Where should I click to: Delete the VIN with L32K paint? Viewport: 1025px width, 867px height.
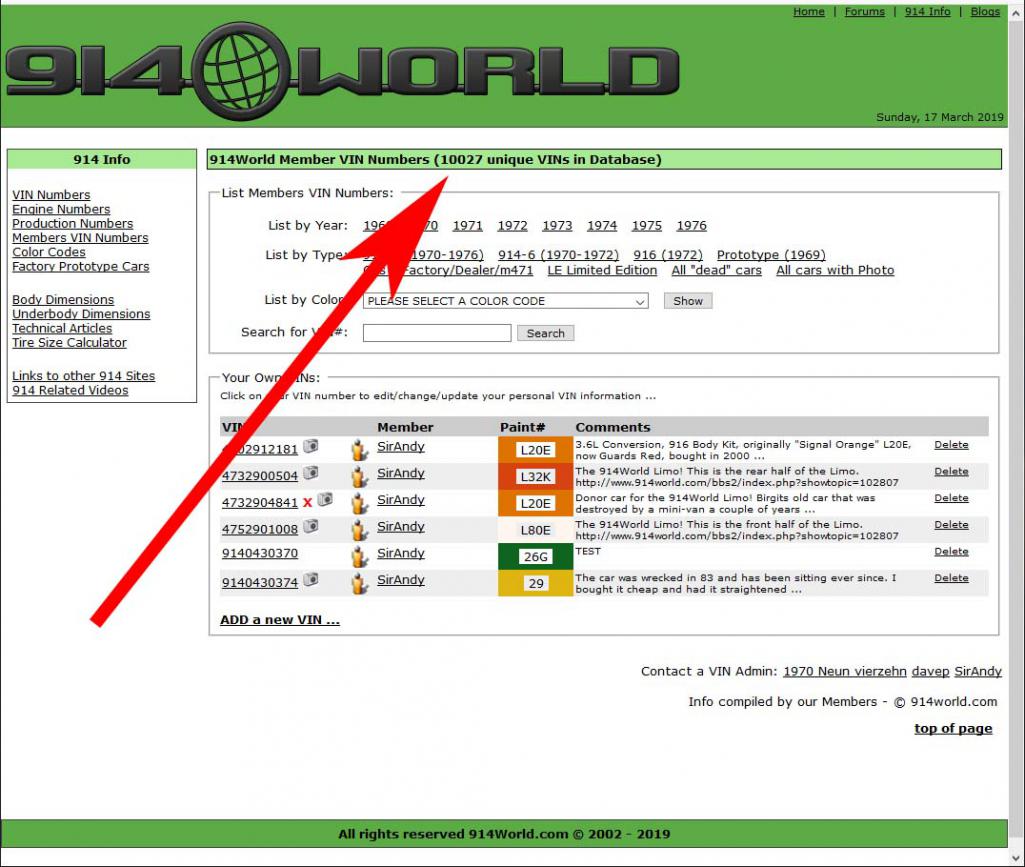point(951,471)
